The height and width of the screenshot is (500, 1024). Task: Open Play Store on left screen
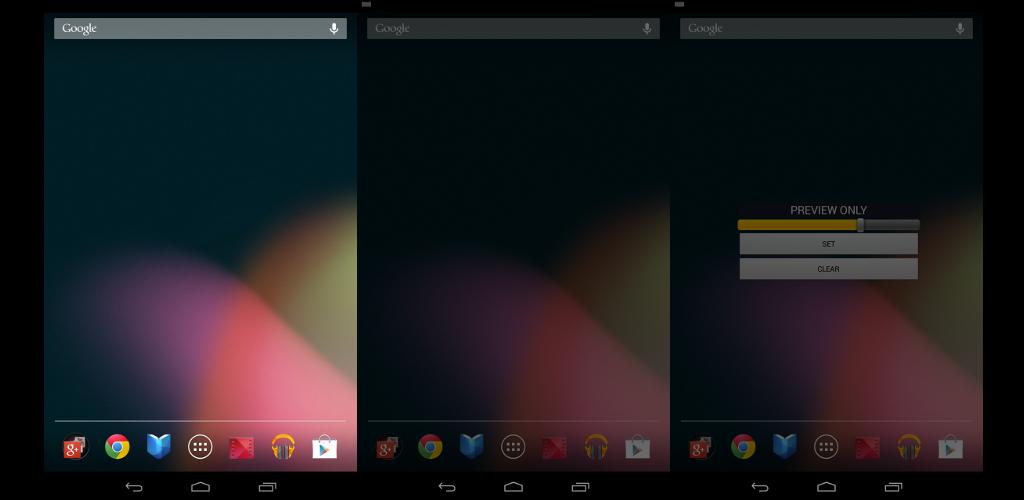[x=325, y=447]
